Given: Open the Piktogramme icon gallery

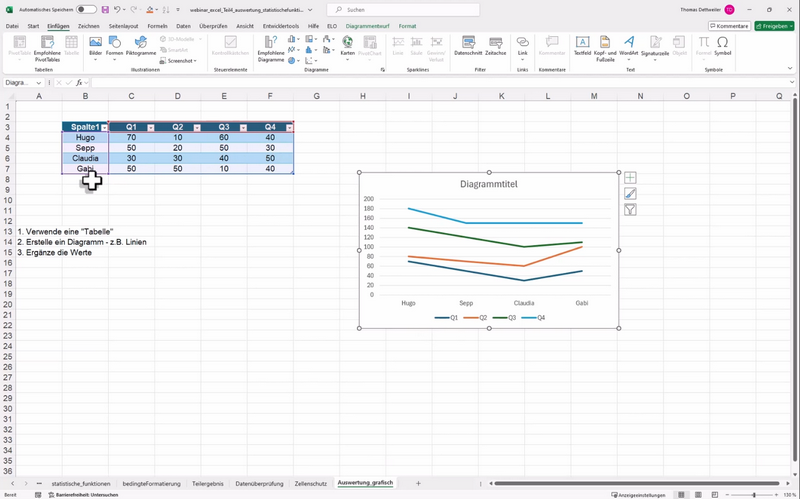Looking at the screenshot, I should 141,45.
